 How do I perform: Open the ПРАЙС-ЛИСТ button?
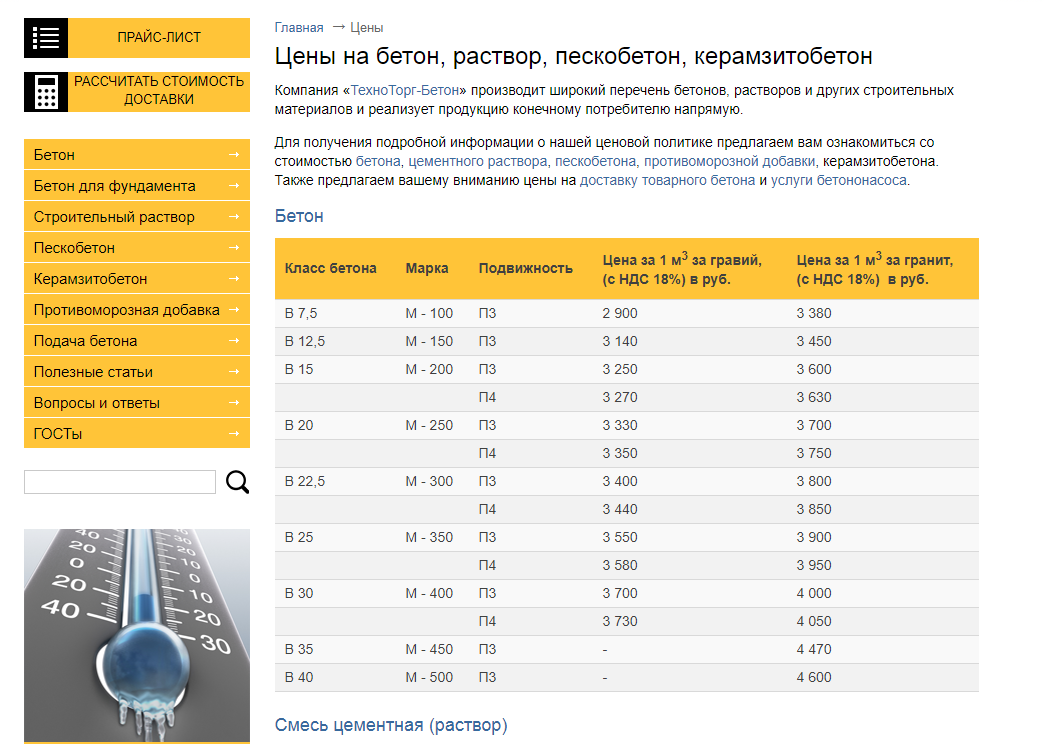click(158, 38)
